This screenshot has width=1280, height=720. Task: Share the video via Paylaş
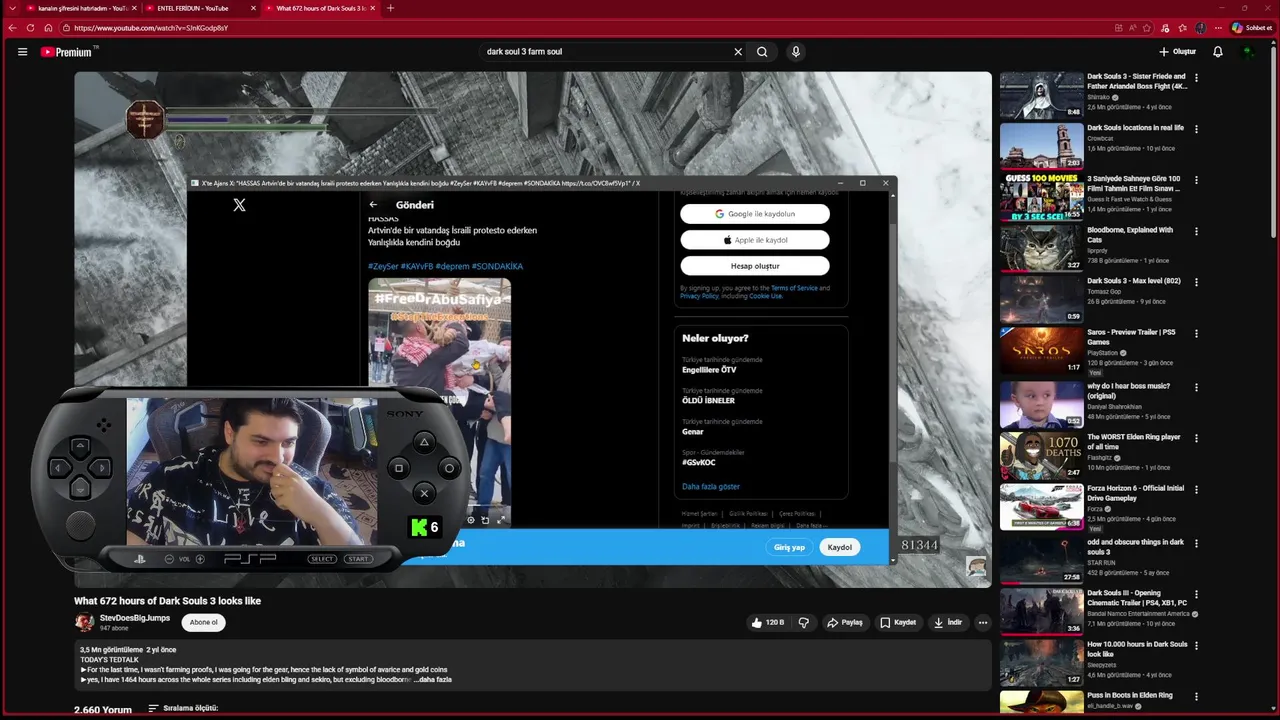[845, 622]
